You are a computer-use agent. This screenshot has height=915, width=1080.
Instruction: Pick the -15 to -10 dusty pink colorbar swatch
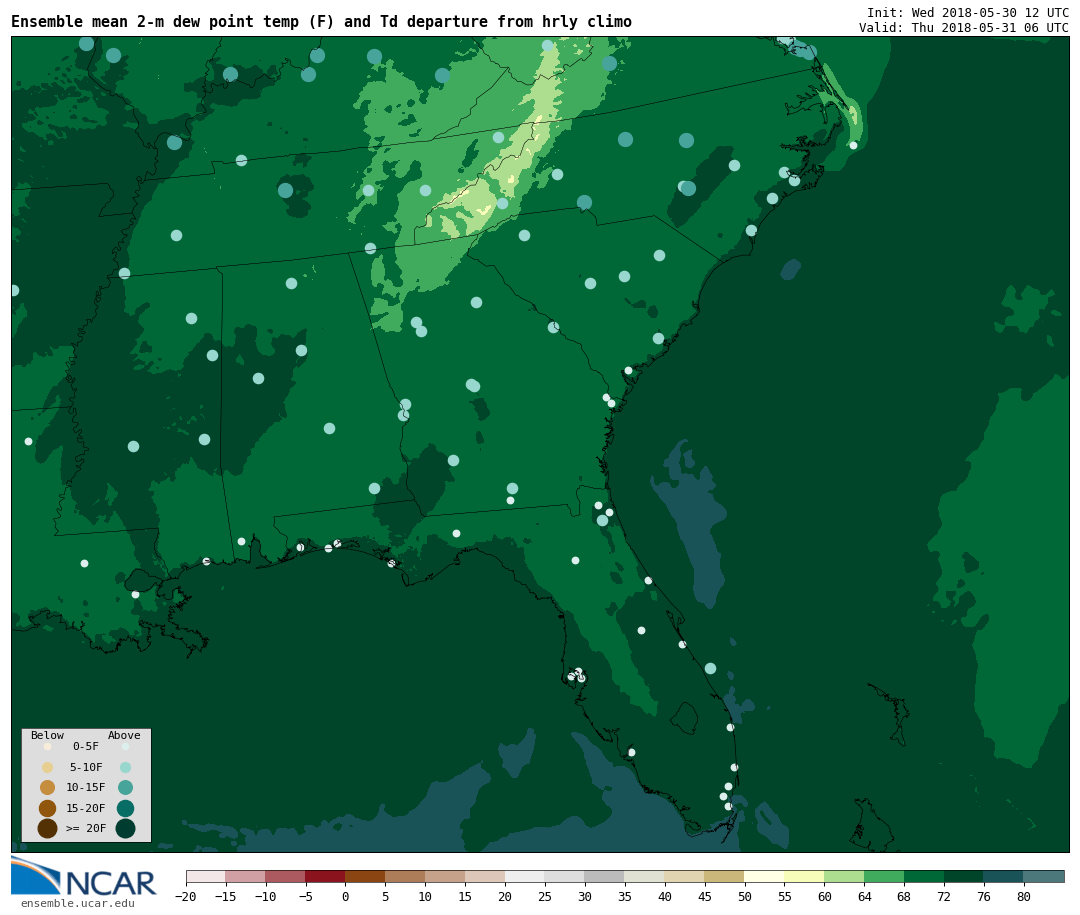point(246,876)
